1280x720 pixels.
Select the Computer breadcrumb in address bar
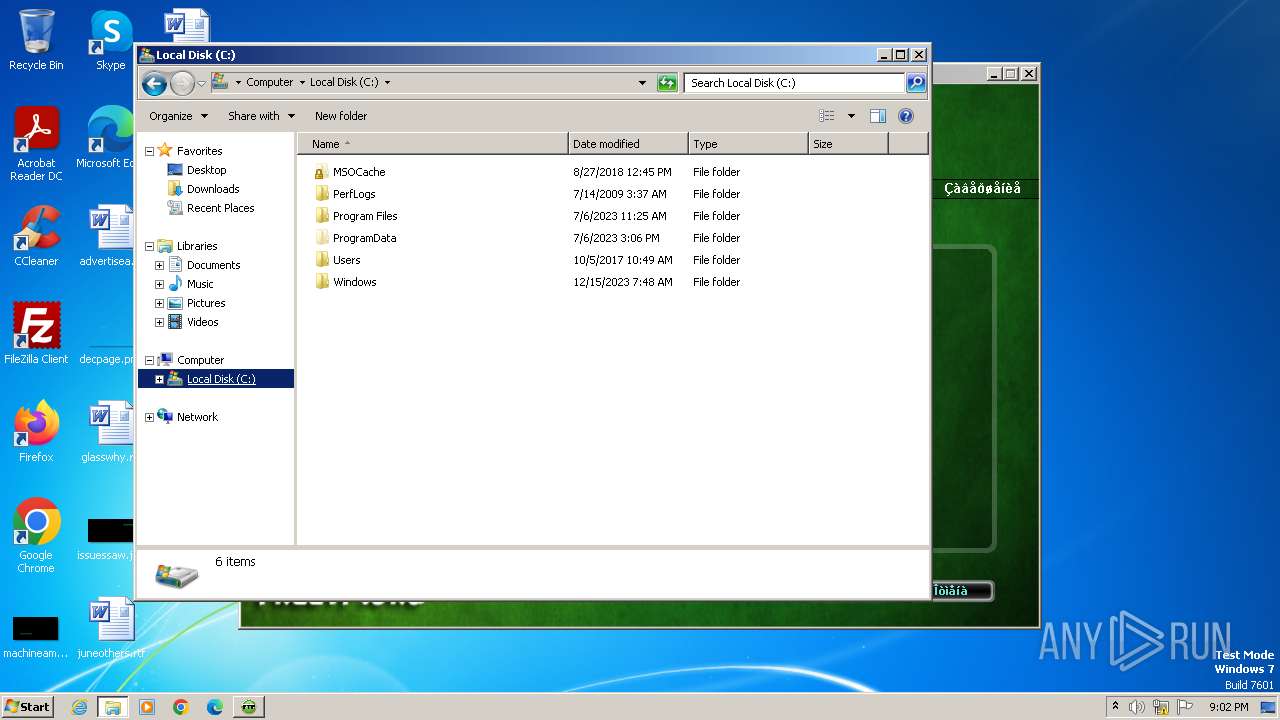click(x=270, y=83)
